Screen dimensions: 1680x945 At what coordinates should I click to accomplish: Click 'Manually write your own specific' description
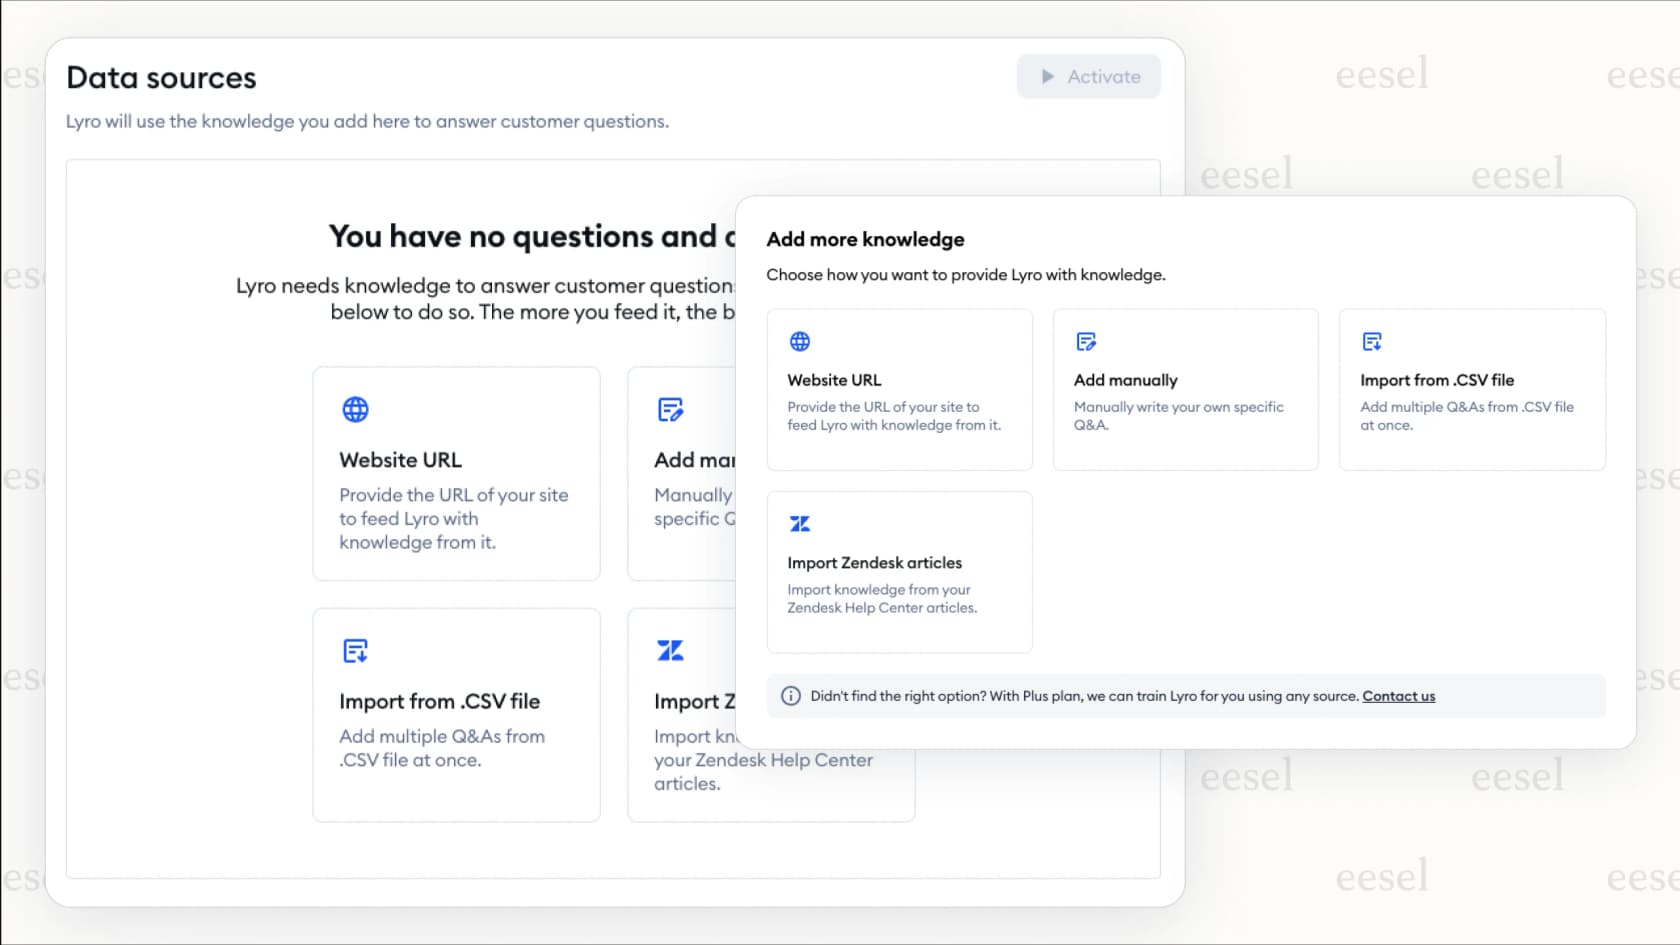[1178, 407]
